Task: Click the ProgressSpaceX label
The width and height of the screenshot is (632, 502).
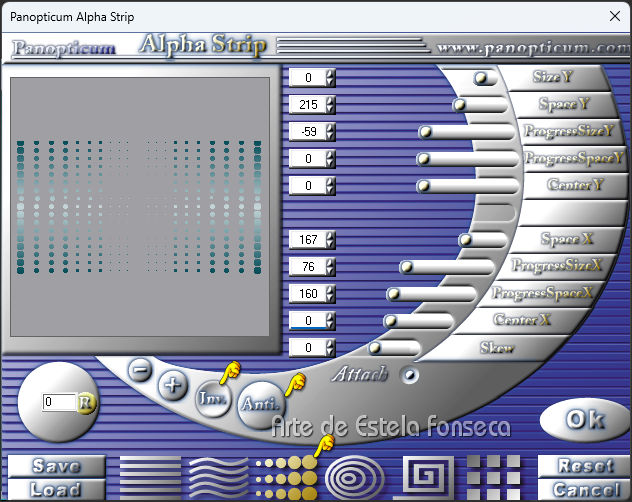Action: pos(543,293)
